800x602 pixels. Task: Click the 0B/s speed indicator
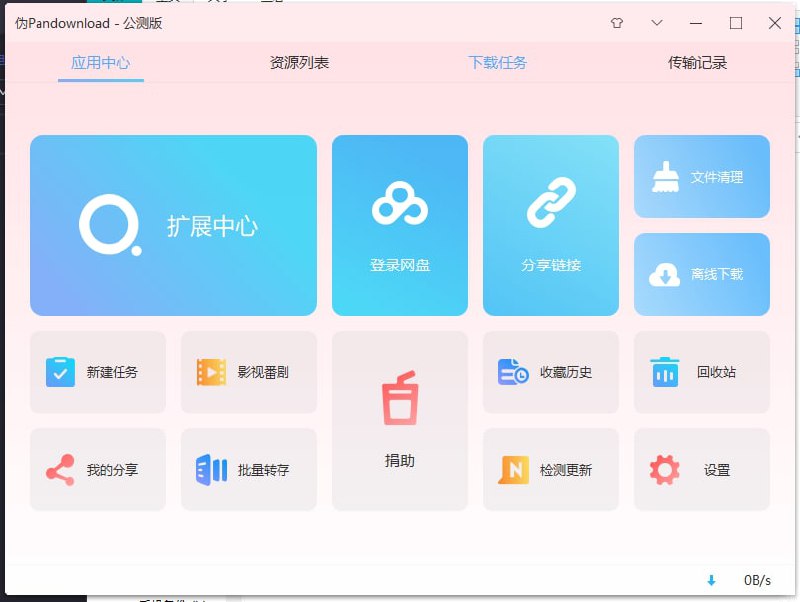point(756,579)
